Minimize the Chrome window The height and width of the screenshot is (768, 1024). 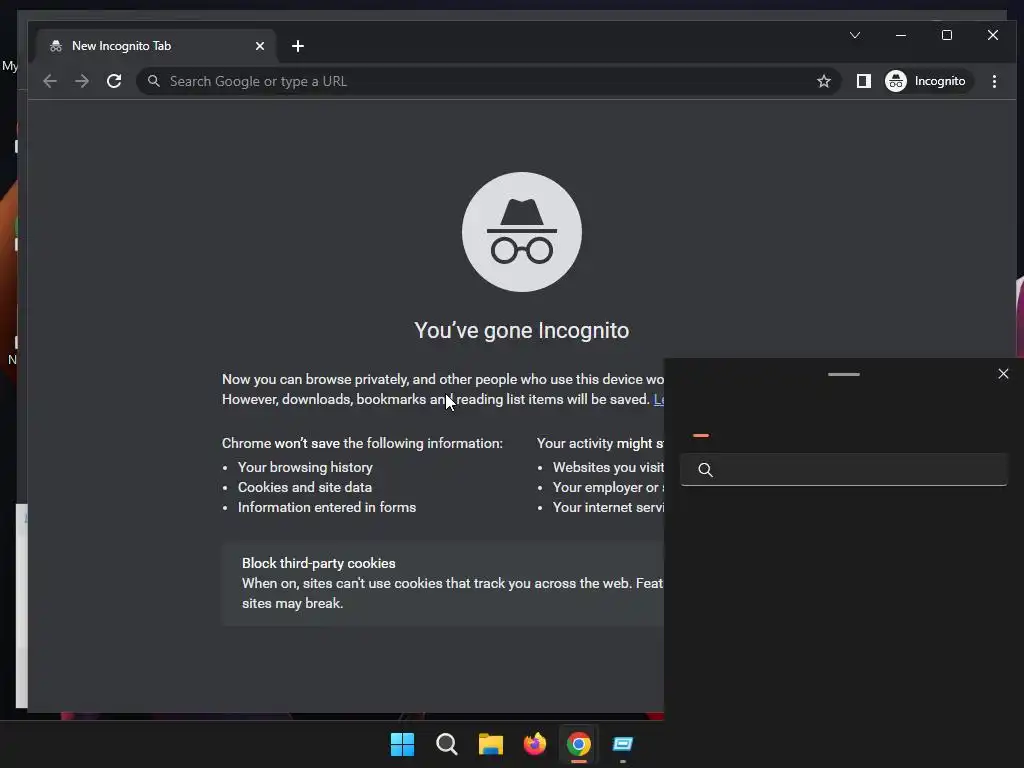tap(901, 35)
